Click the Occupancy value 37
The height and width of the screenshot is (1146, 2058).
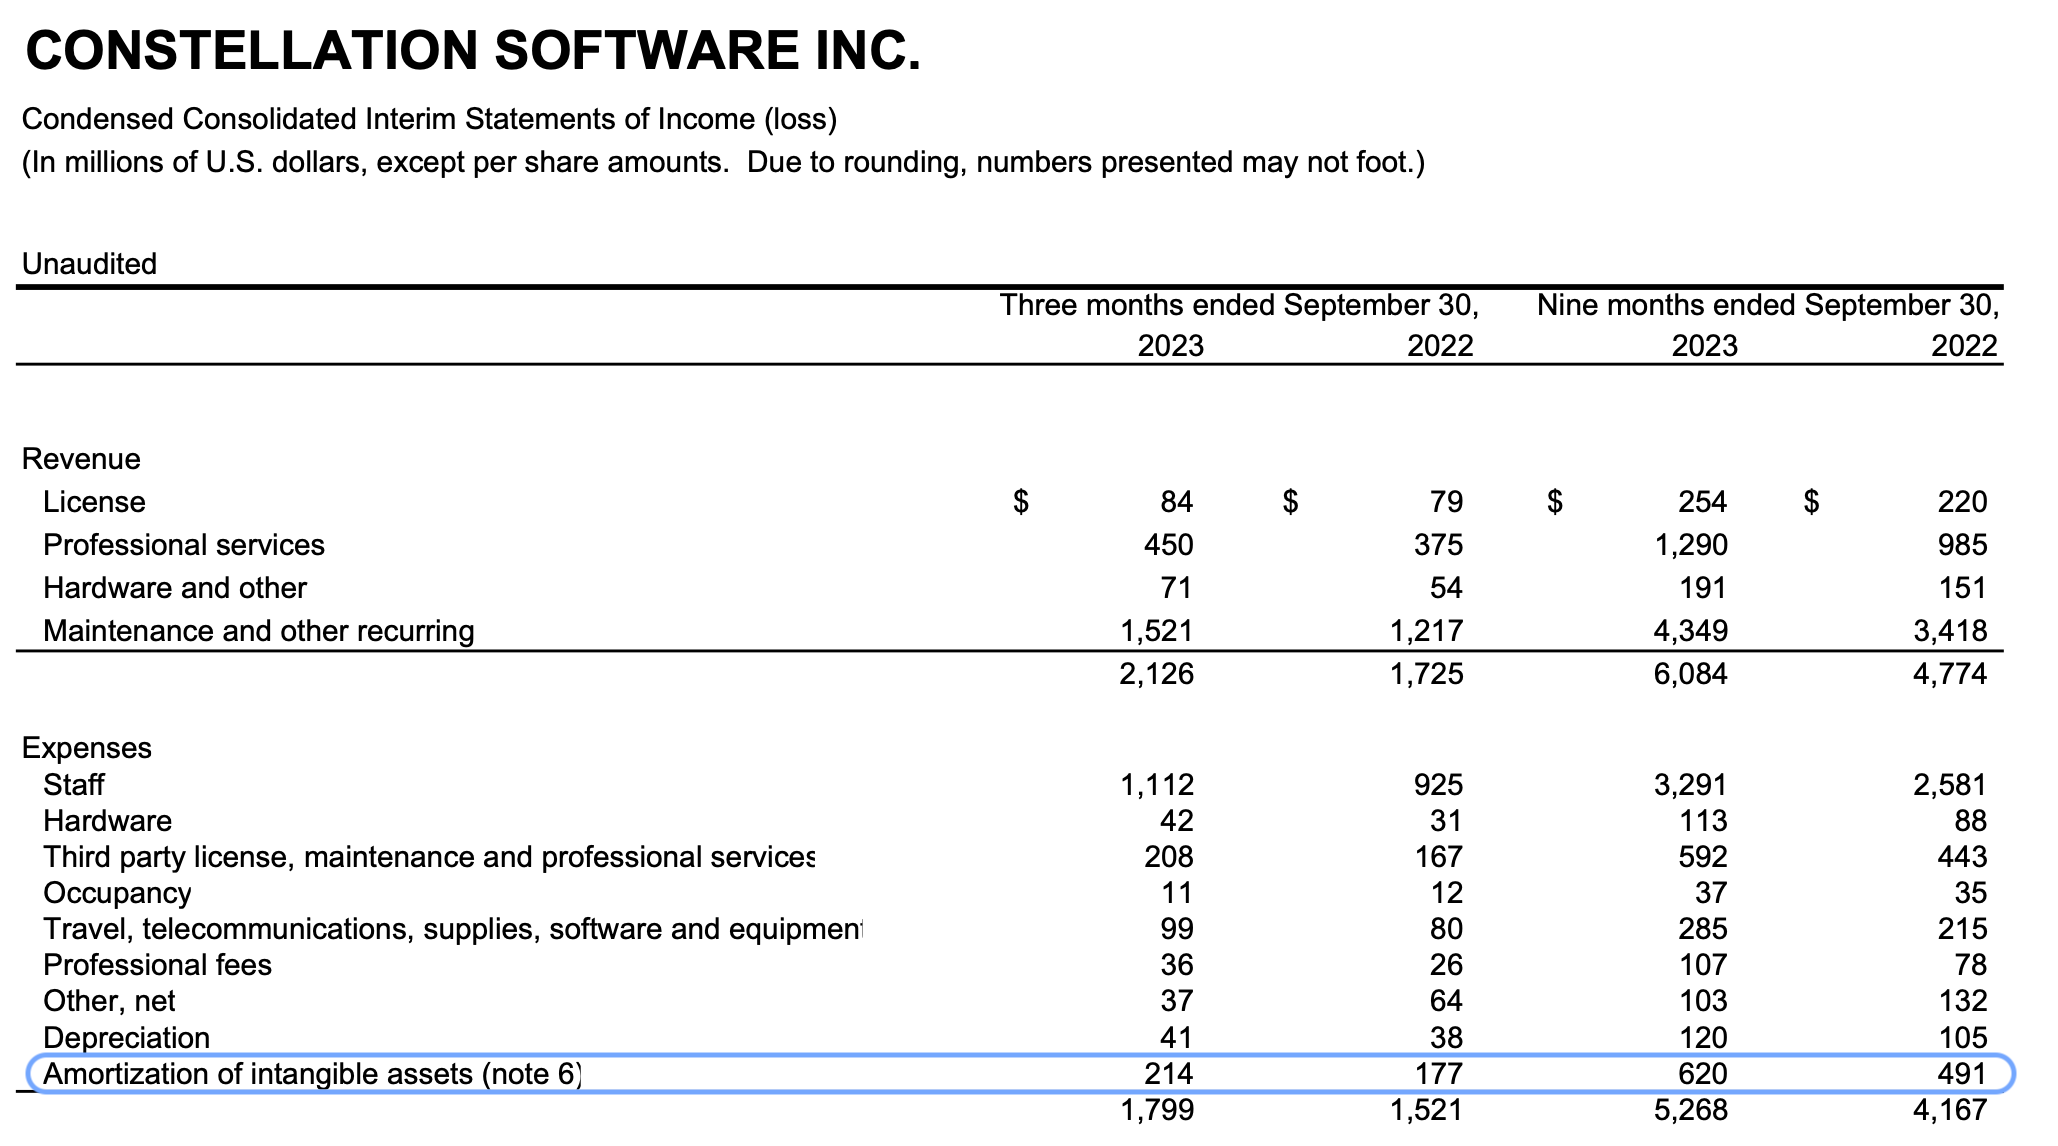pyautogui.click(x=1710, y=893)
